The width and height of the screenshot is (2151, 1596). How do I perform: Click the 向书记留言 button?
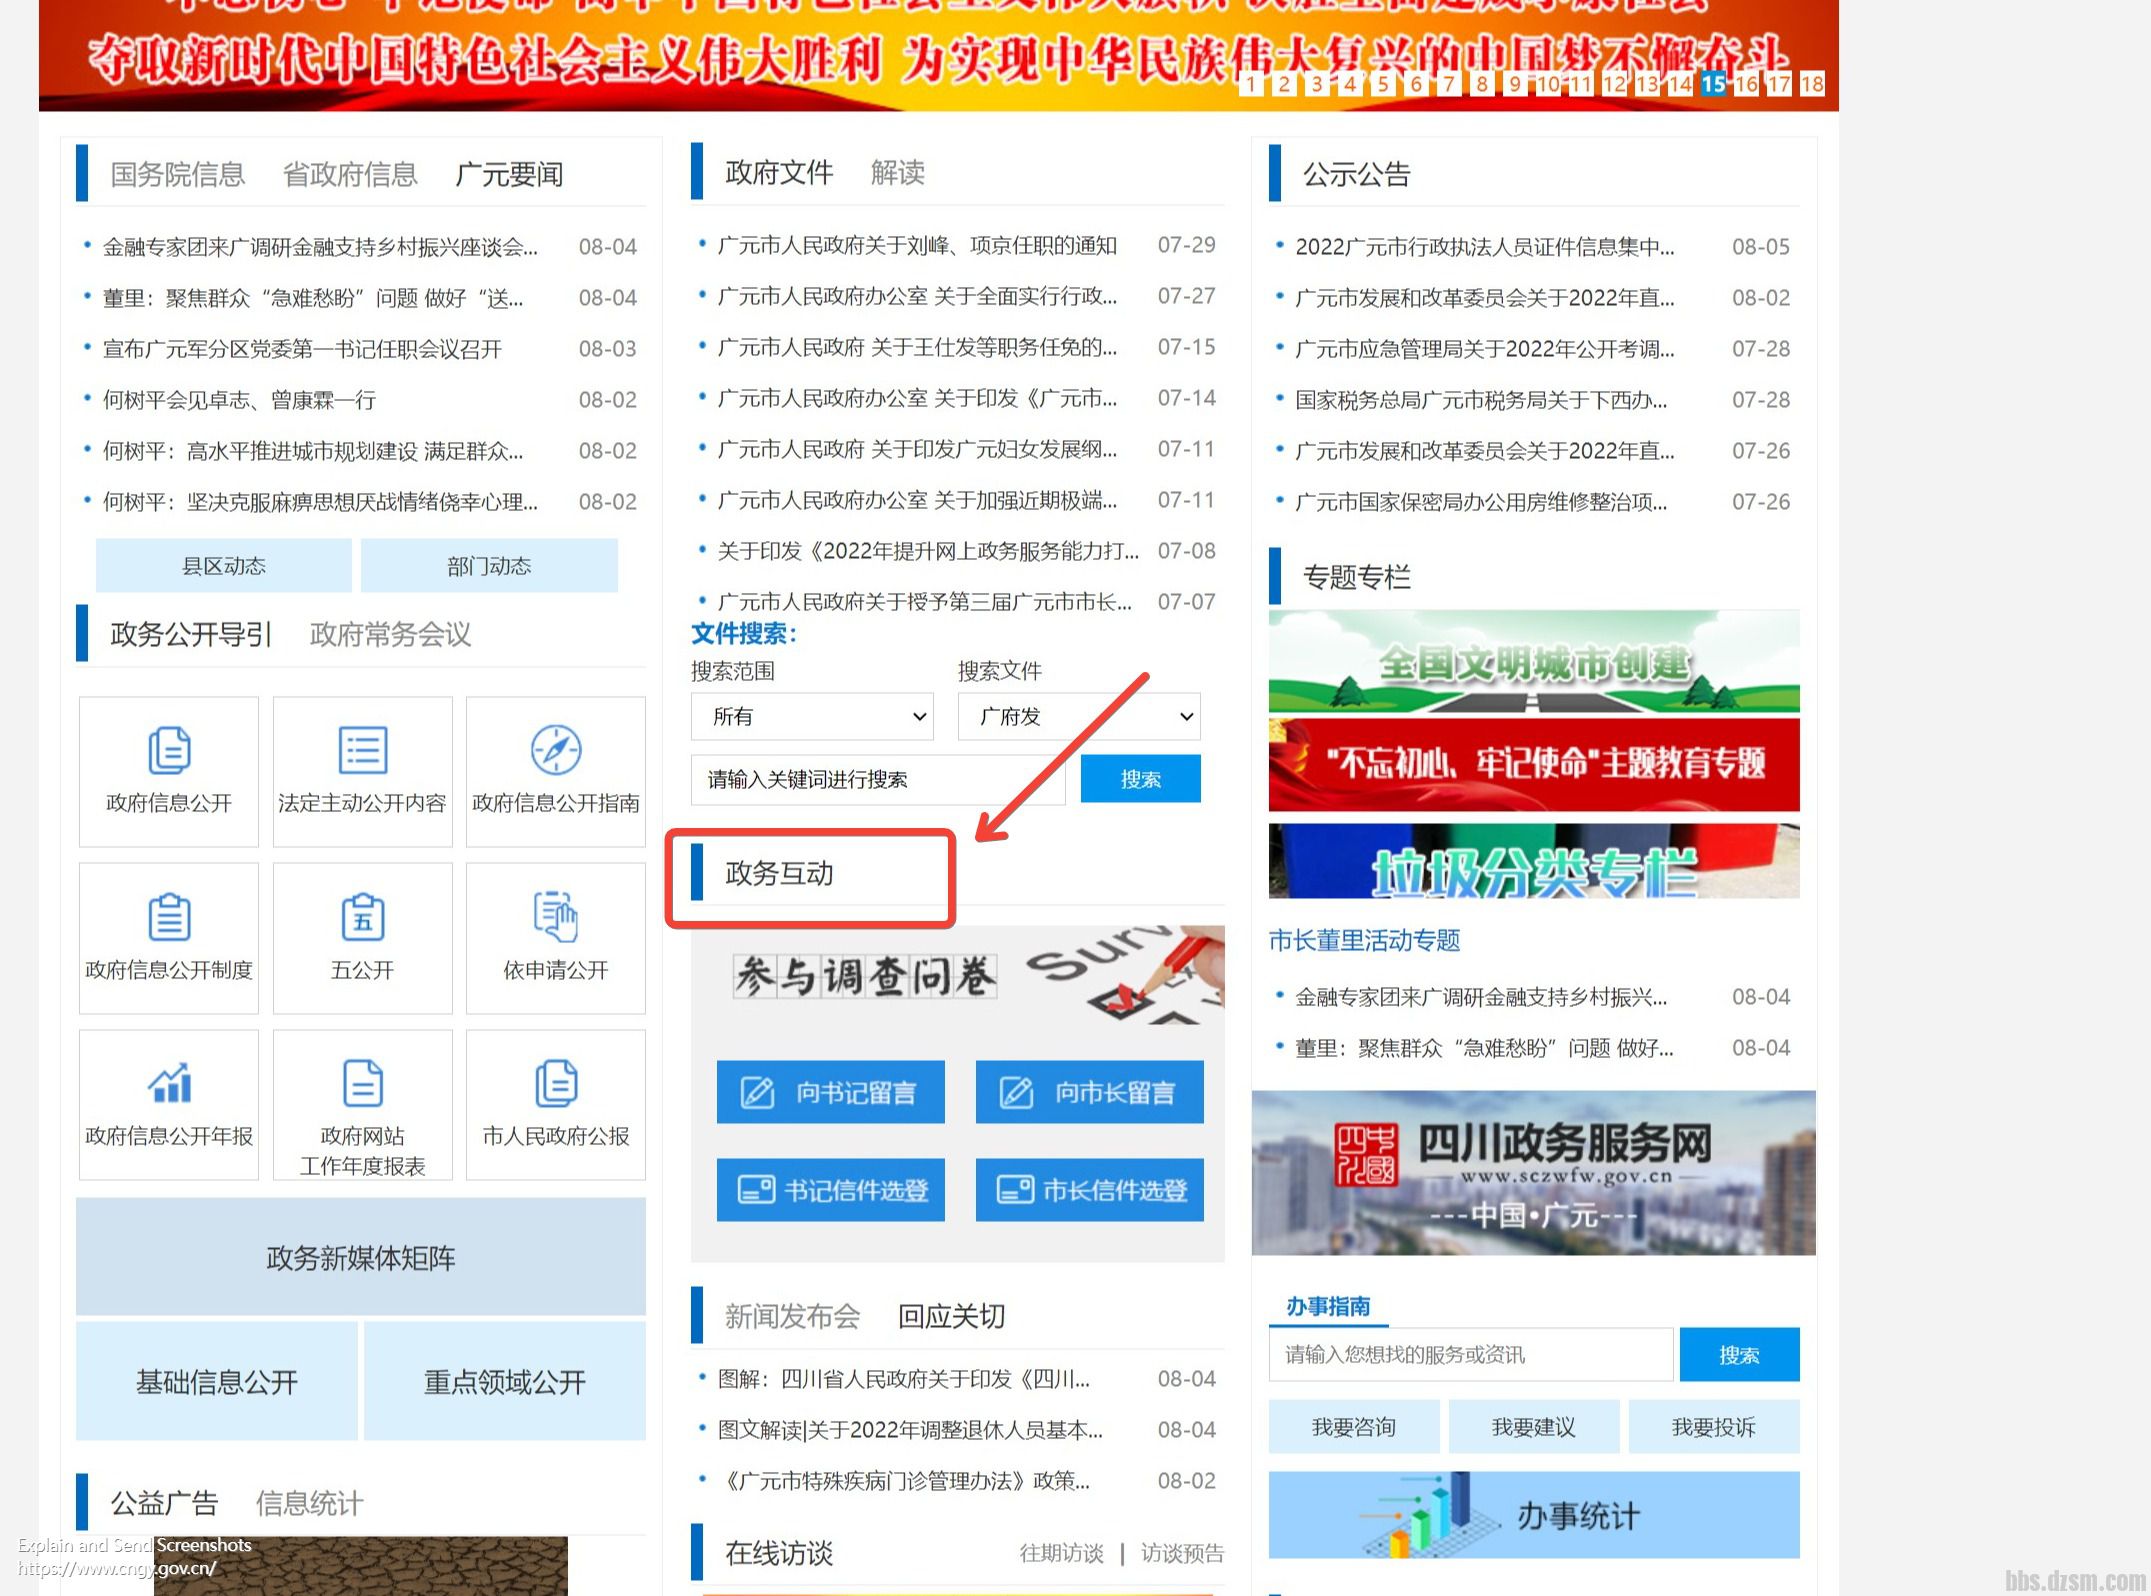(x=830, y=1092)
